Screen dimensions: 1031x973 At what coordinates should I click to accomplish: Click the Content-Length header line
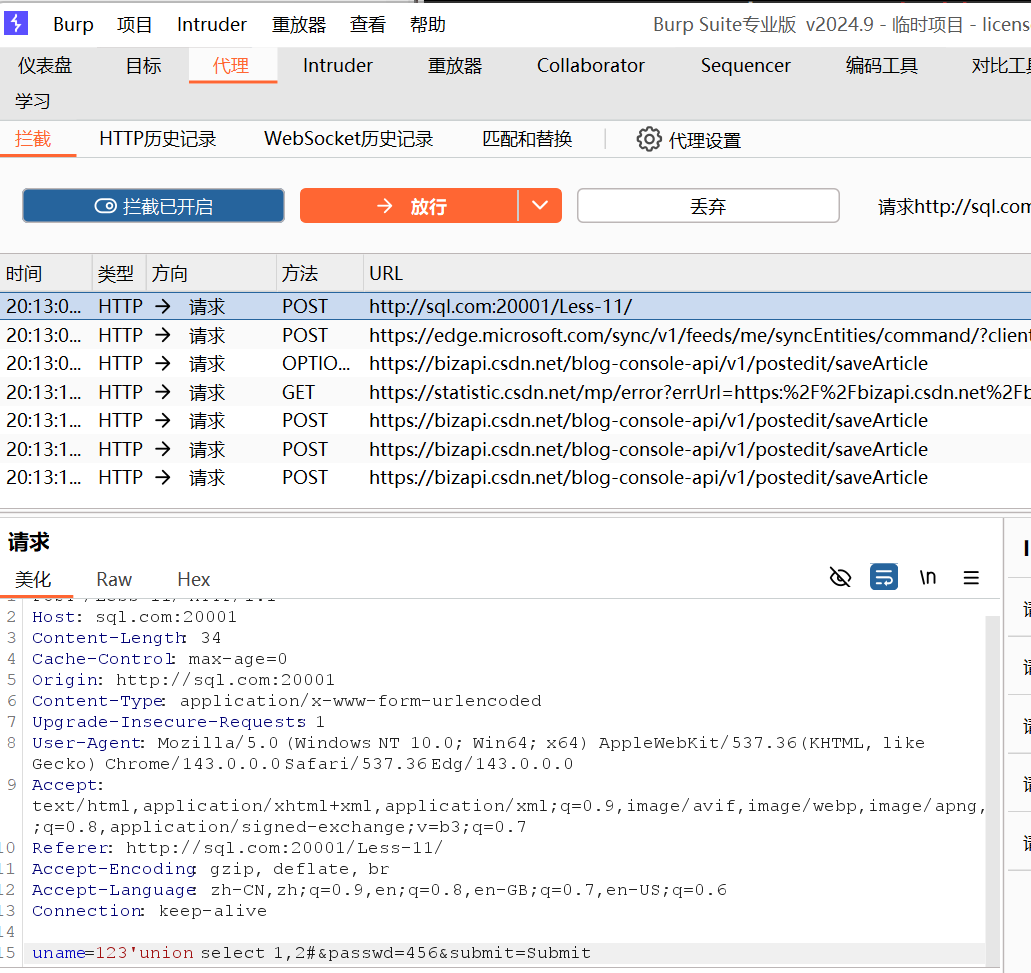126,638
